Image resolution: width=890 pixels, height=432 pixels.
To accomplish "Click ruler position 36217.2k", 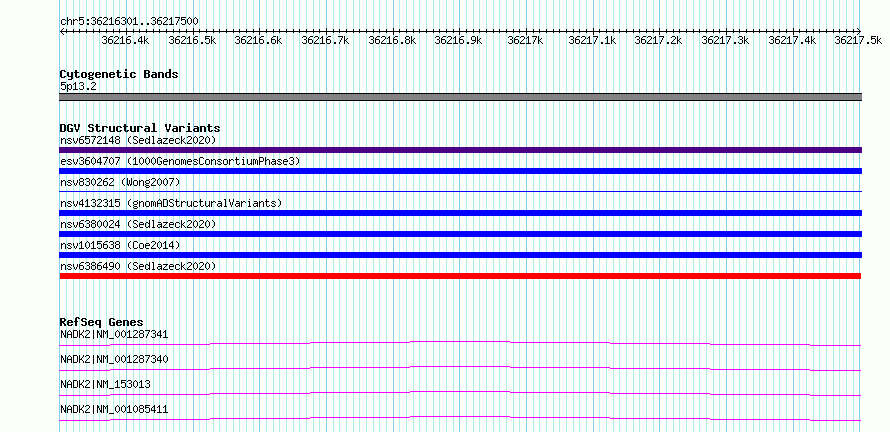I will pyautogui.click(x=660, y=40).
